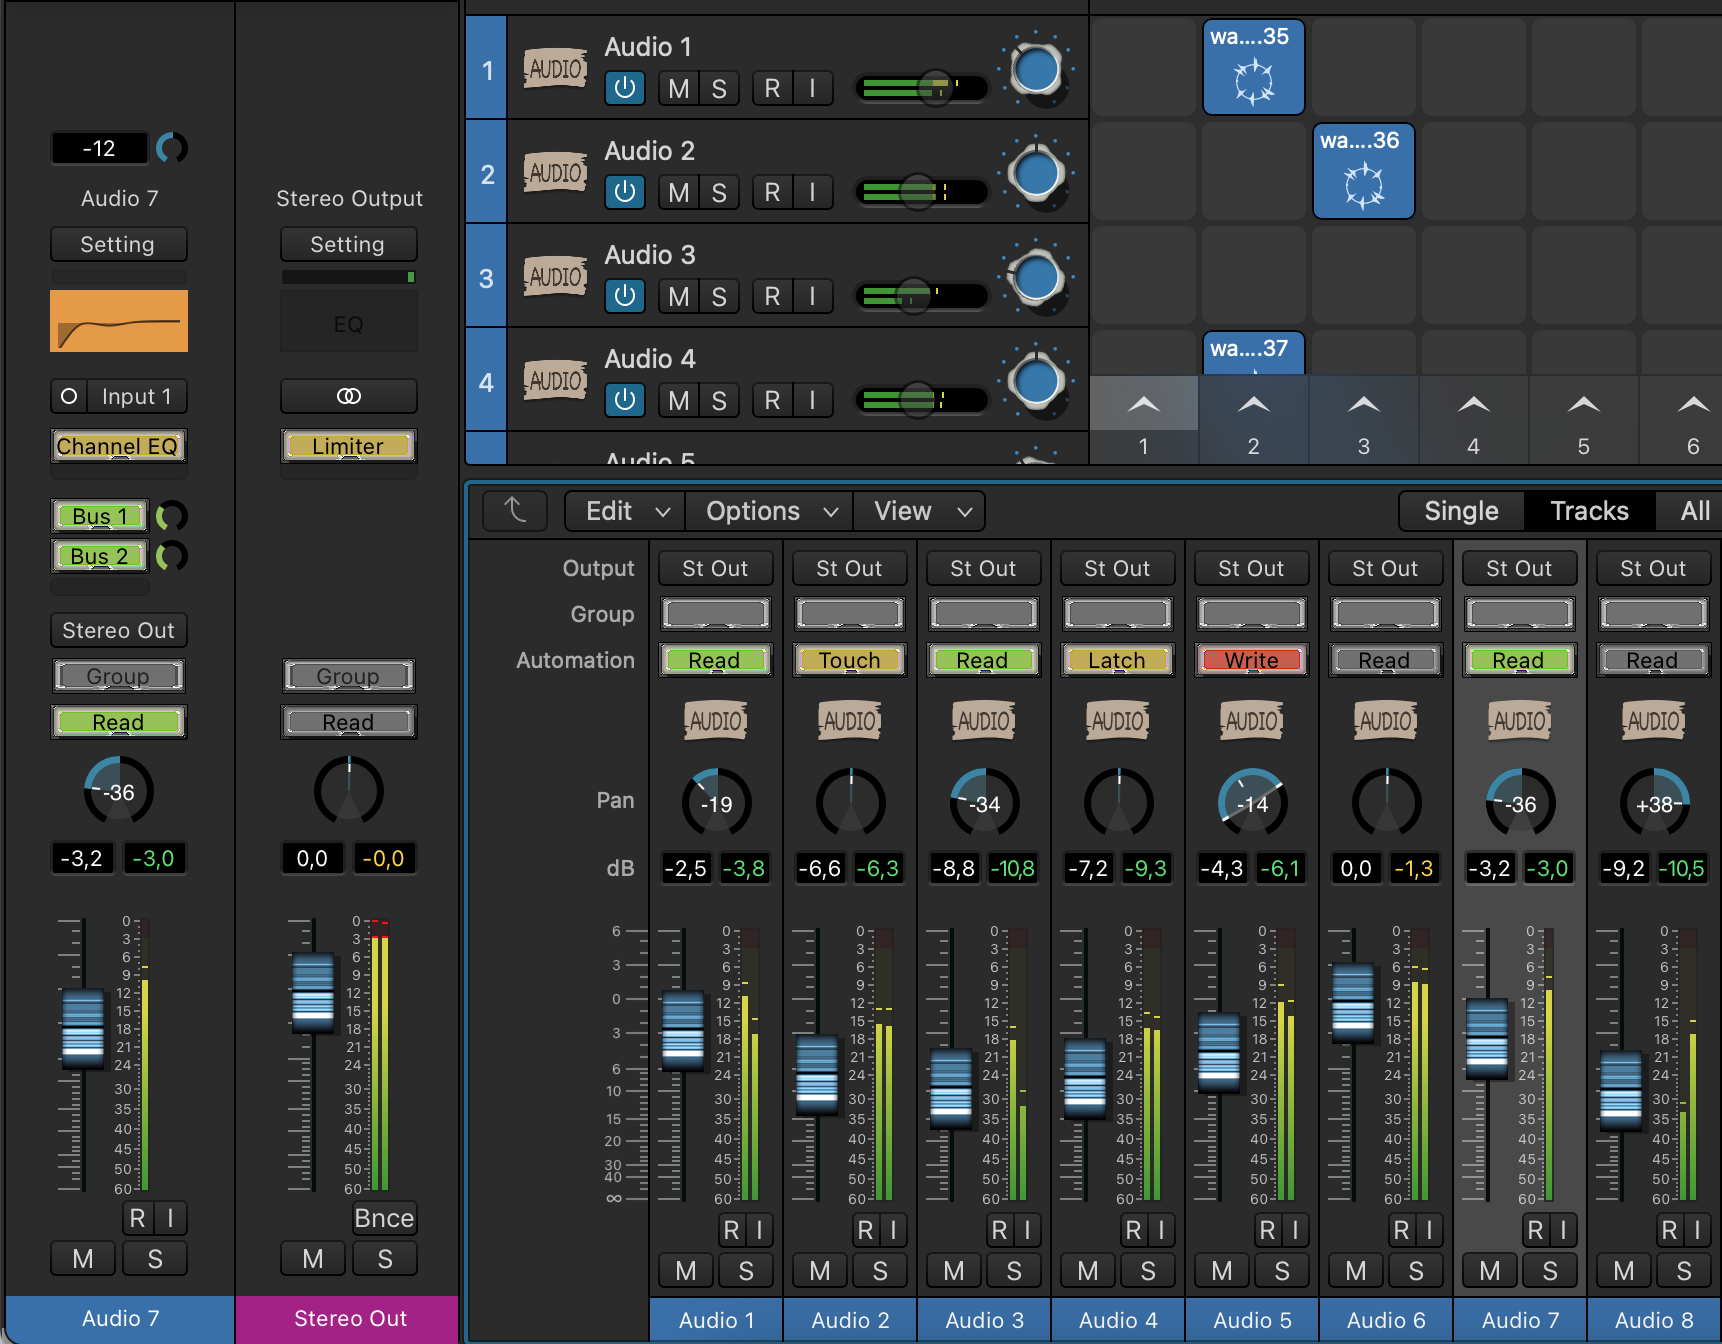
Task: Click the Audio 2 track pan knob
Action: click(x=1036, y=173)
